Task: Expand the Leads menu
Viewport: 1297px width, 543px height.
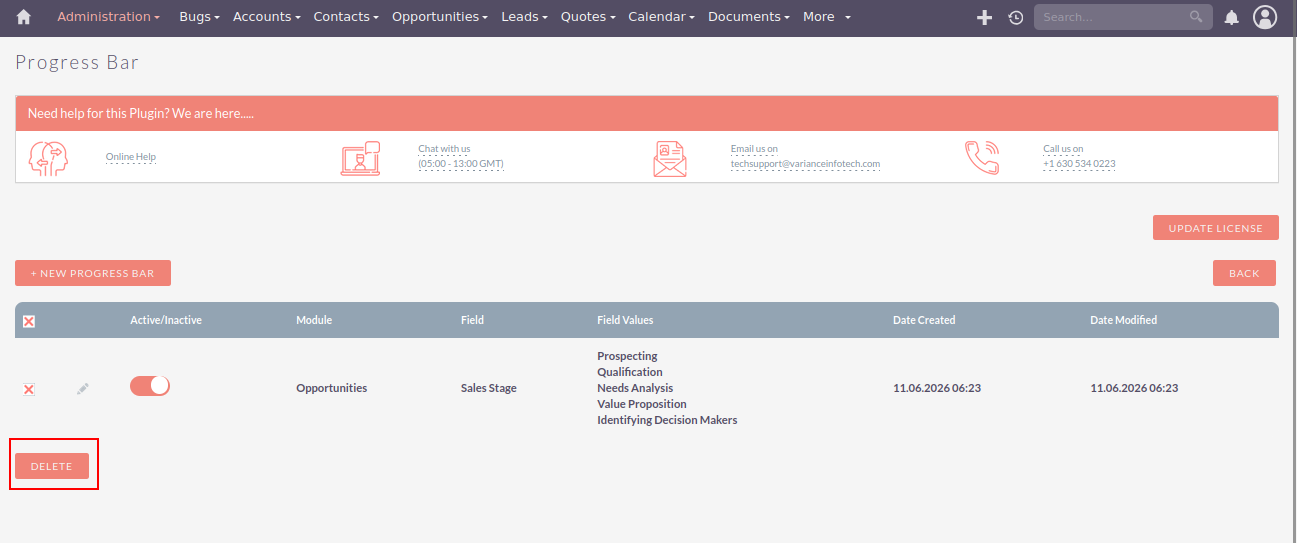Action: (524, 17)
